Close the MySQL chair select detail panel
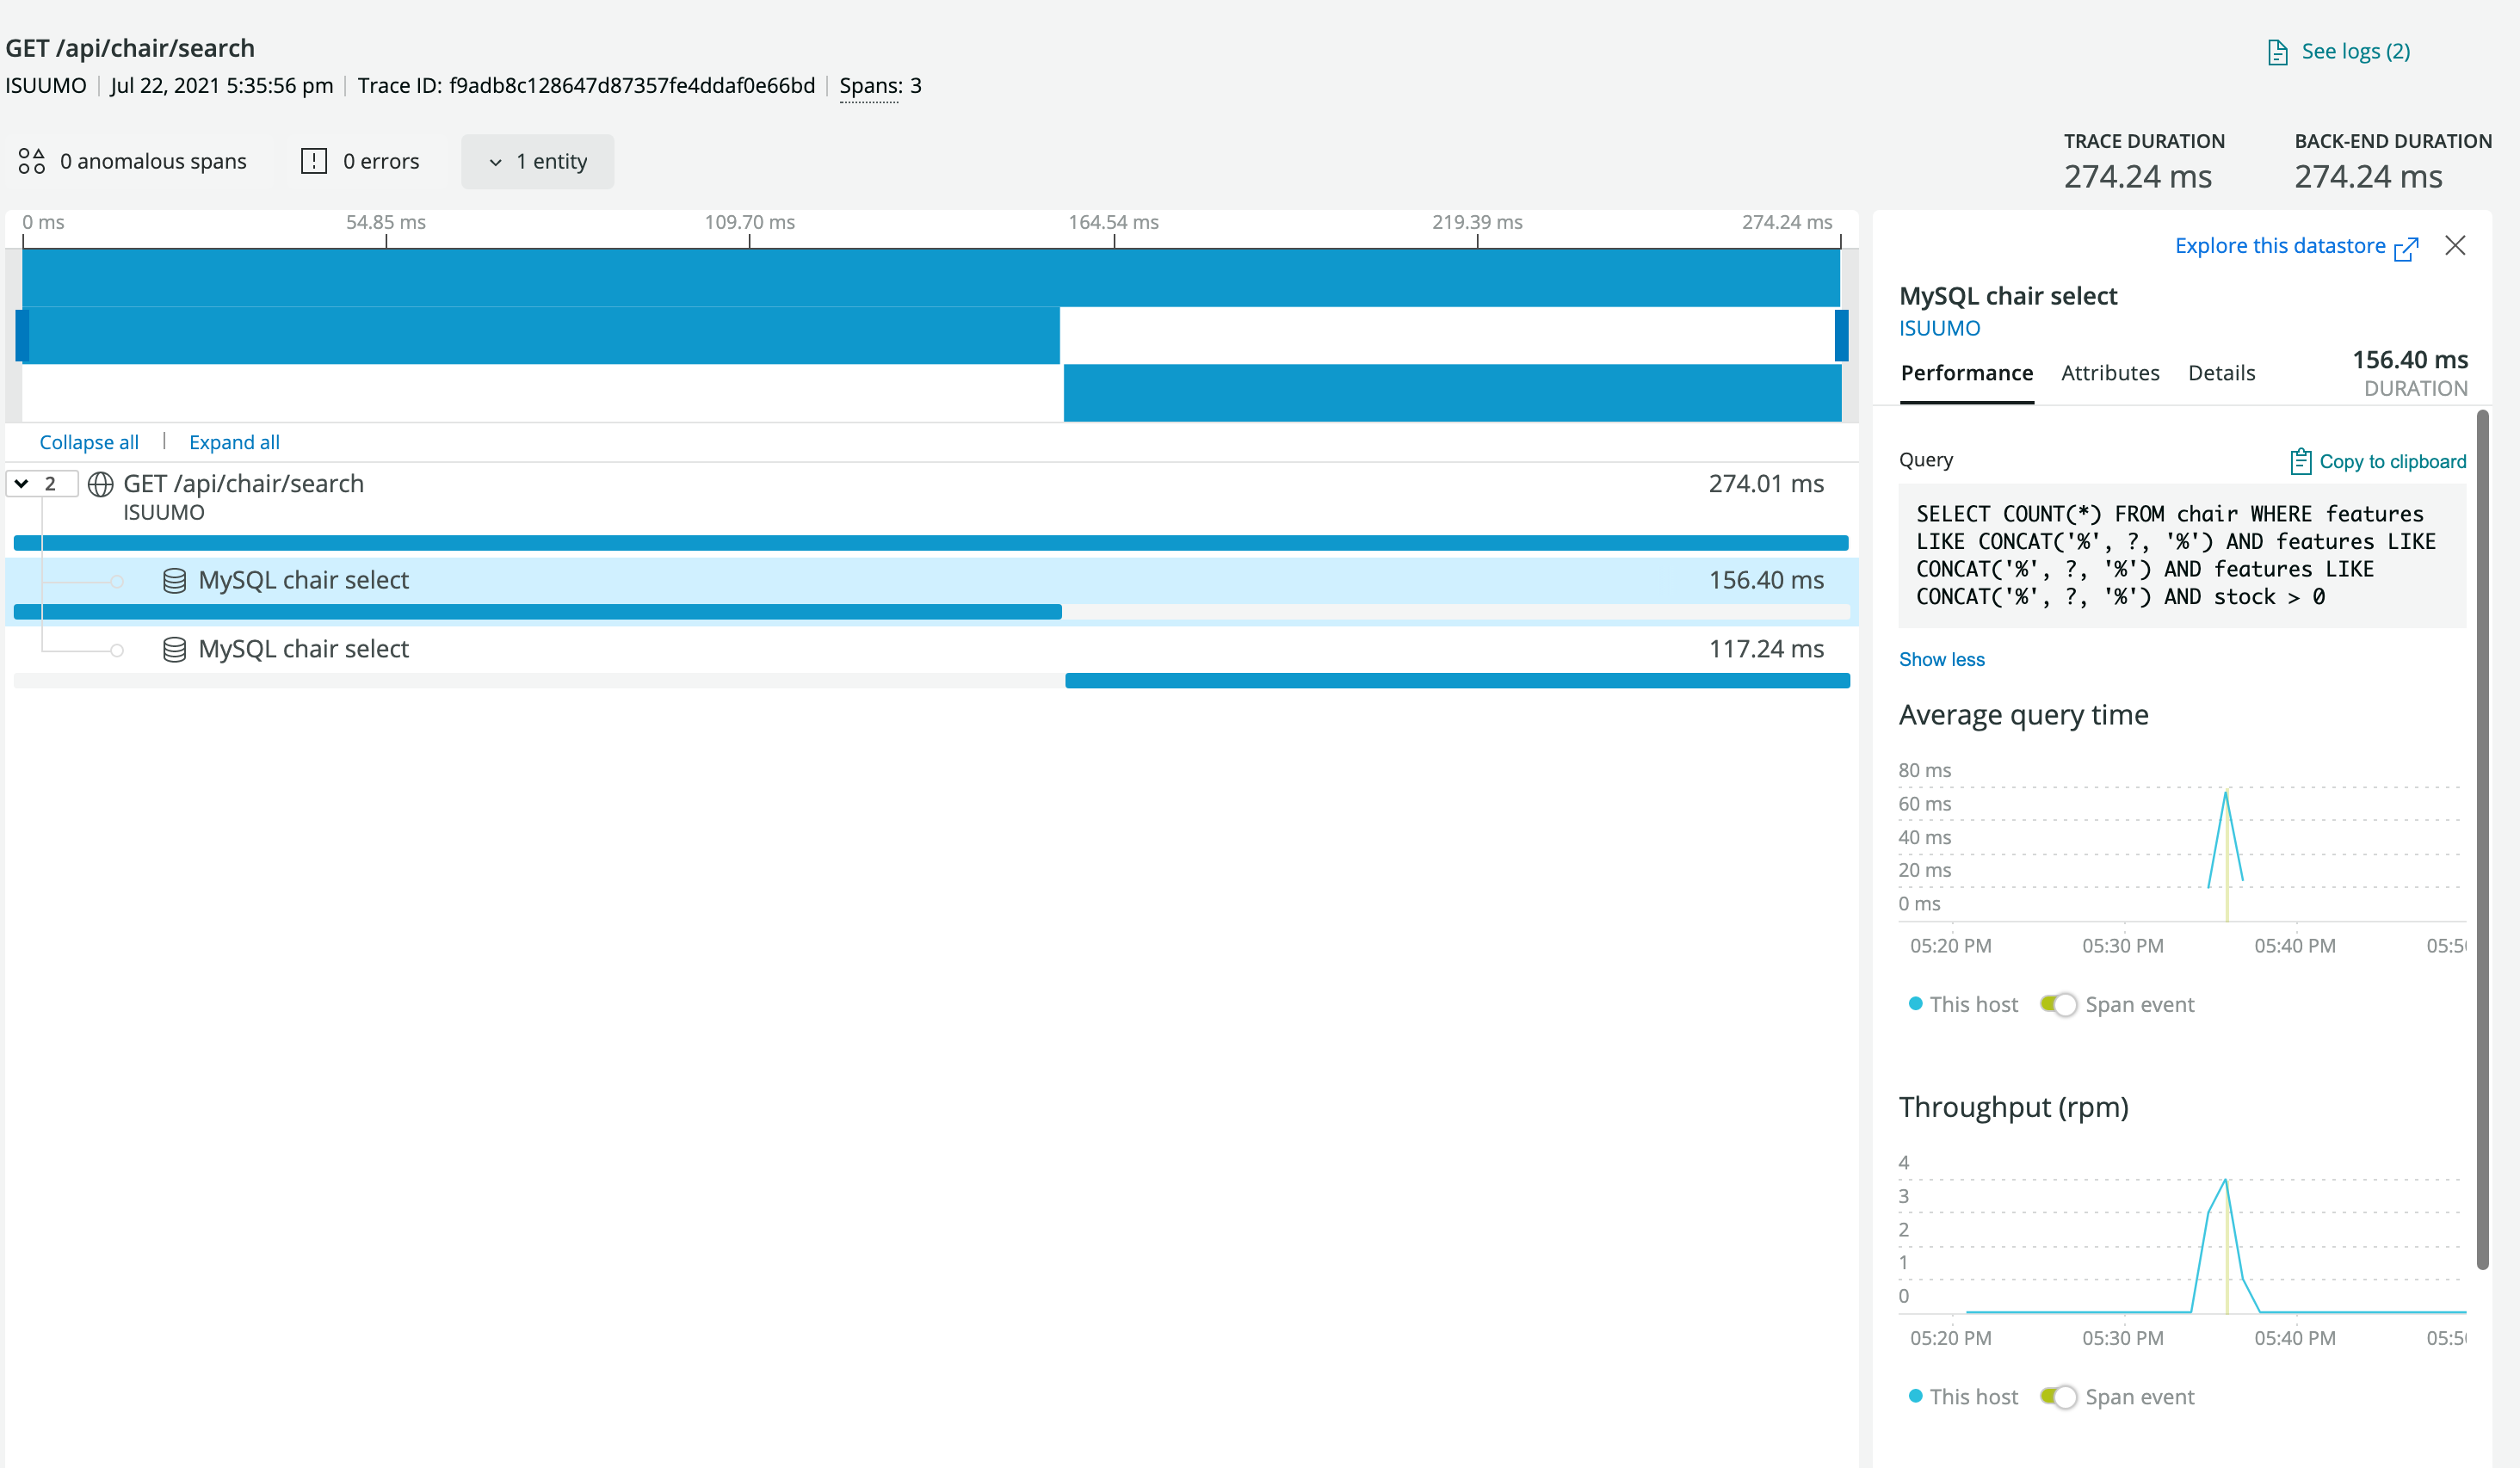Screen dimensions: 2520x1468 [2455, 246]
